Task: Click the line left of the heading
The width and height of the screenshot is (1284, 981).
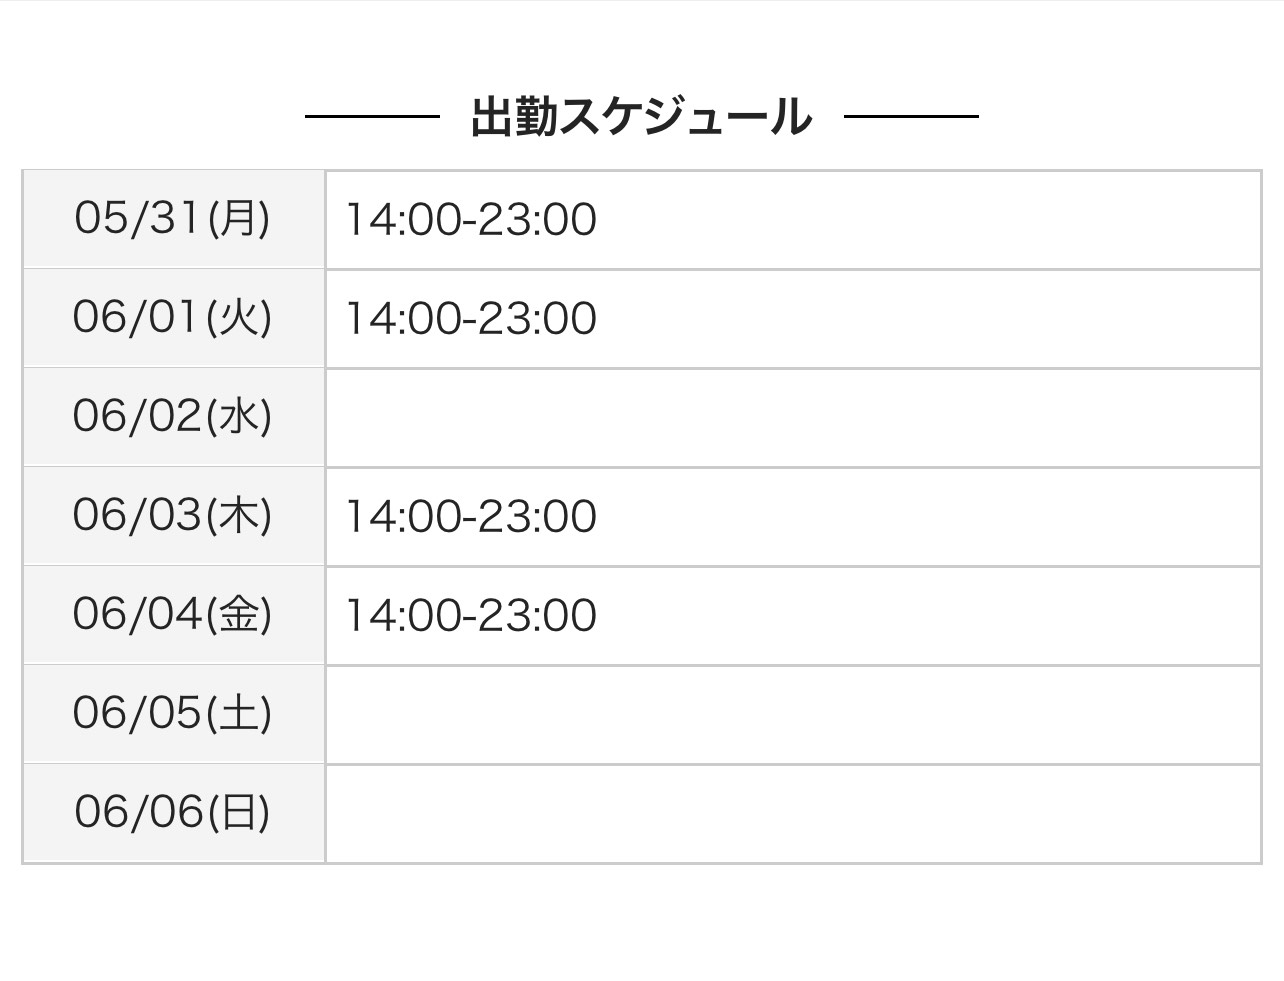Action: (x=372, y=117)
